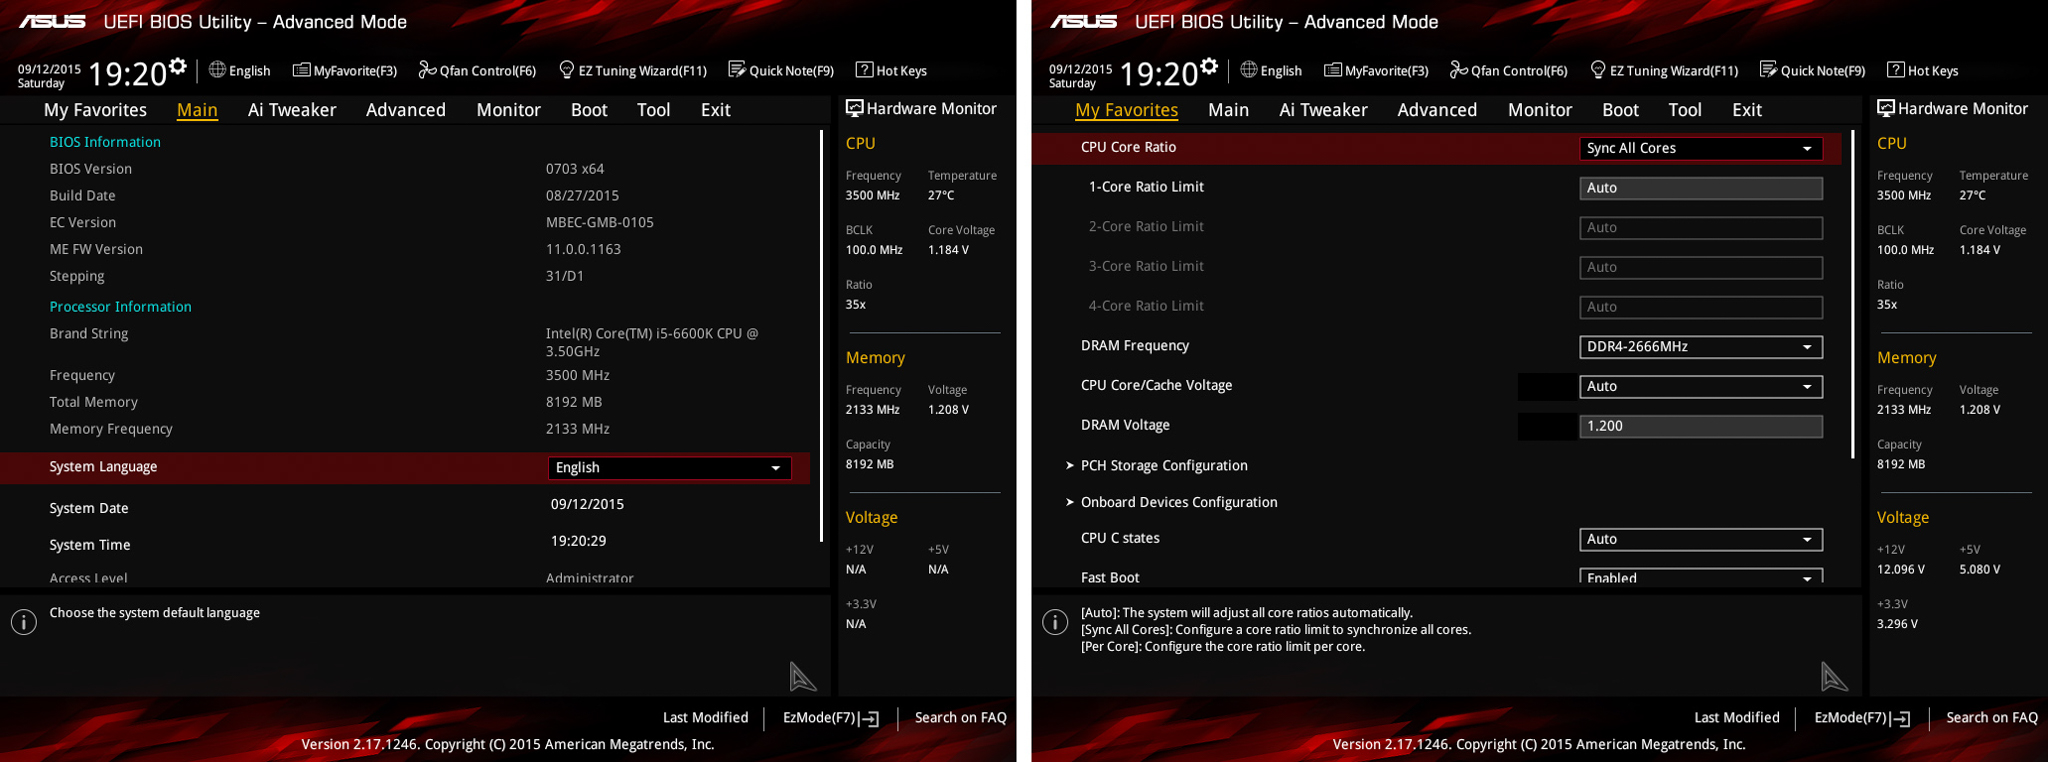Click the My Favorites page vertical scrollbar

(1853, 294)
